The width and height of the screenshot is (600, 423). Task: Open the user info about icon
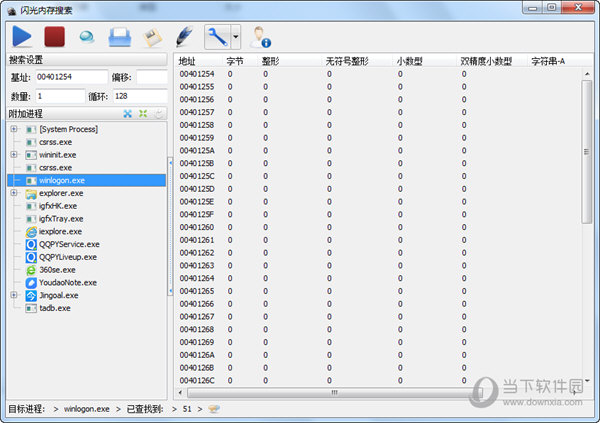tap(260, 37)
